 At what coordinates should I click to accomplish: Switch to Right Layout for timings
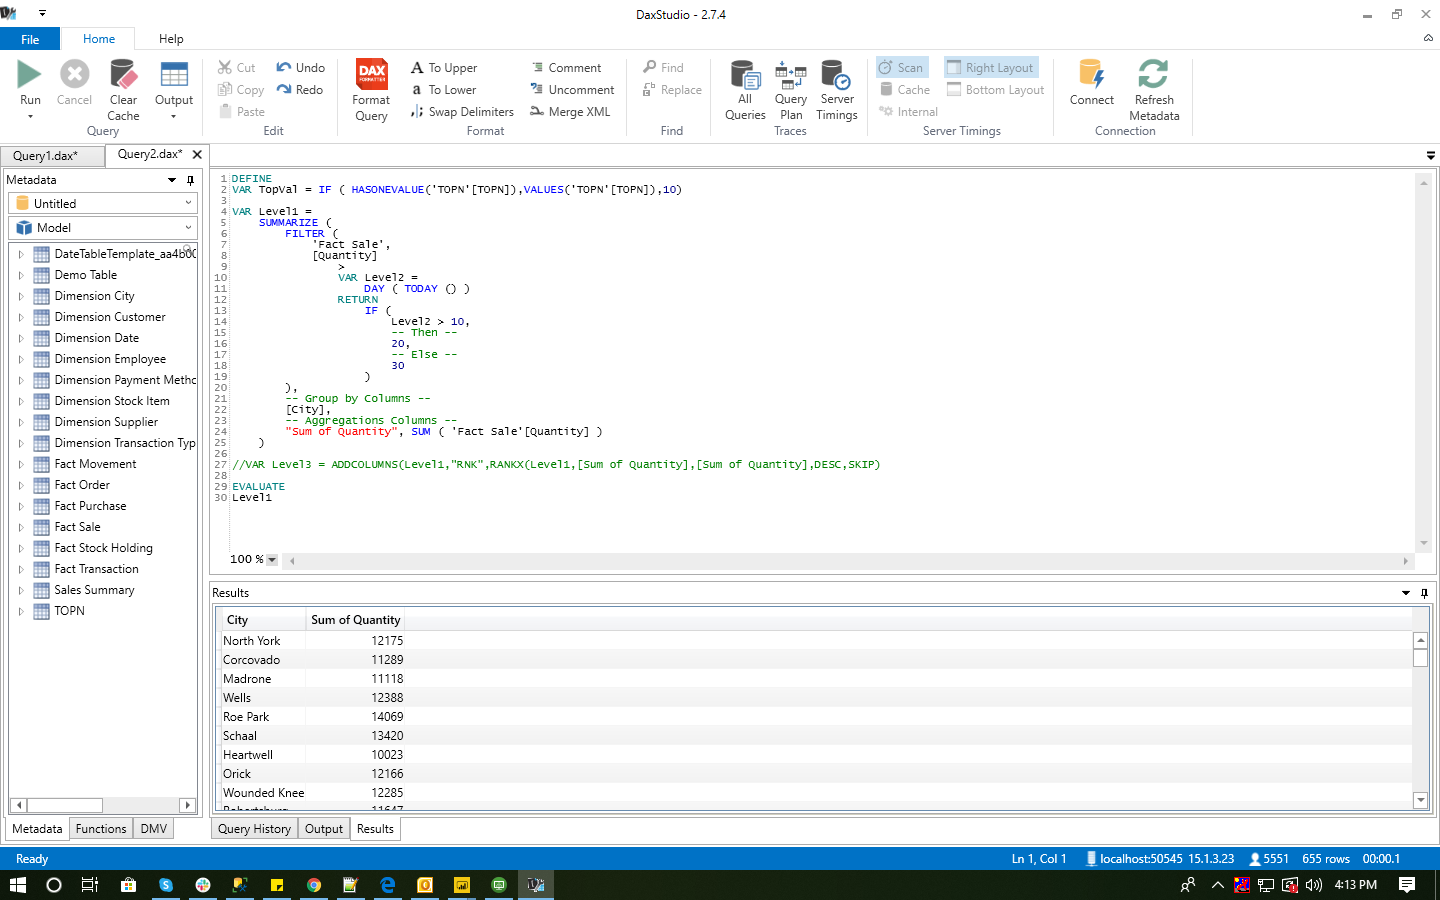(x=991, y=68)
